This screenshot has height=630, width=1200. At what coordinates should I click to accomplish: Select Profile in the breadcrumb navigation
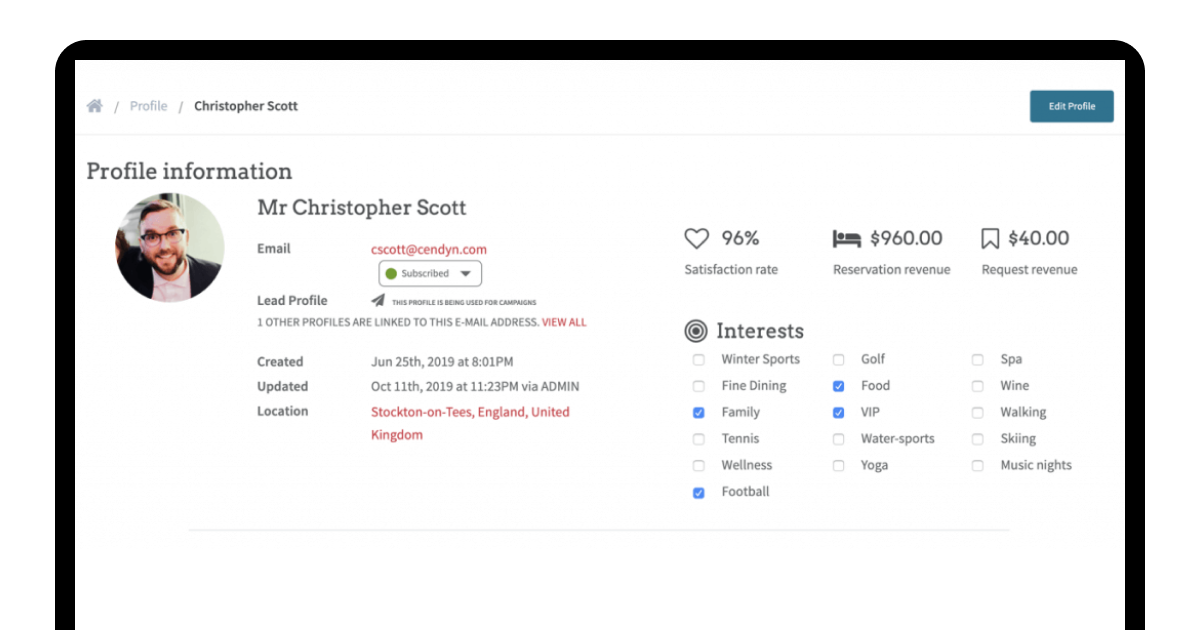coord(148,105)
